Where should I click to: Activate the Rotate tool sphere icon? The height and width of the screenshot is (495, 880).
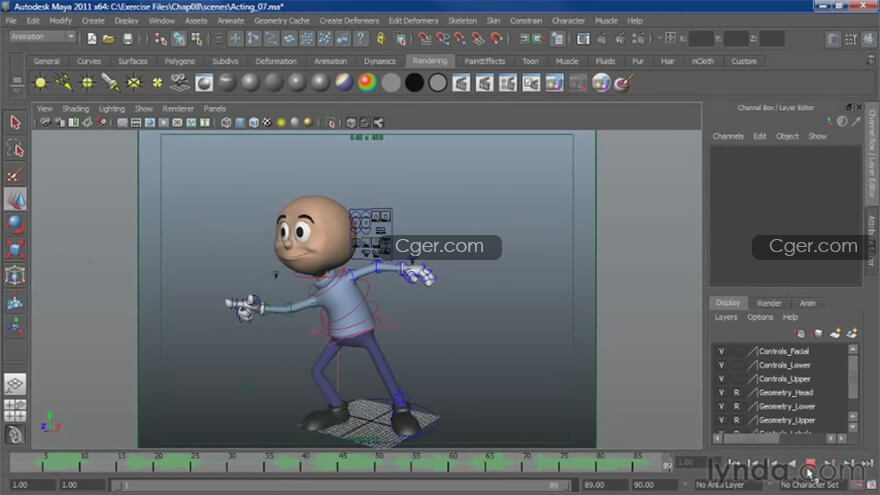click(x=15, y=224)
